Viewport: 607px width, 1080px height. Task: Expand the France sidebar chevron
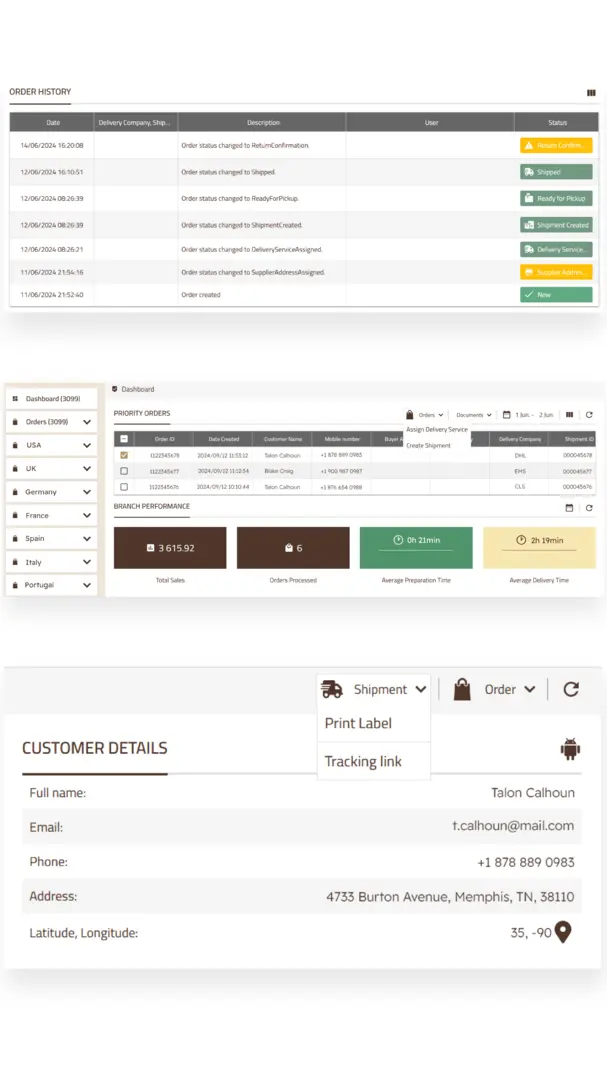[x=87, y=515]
